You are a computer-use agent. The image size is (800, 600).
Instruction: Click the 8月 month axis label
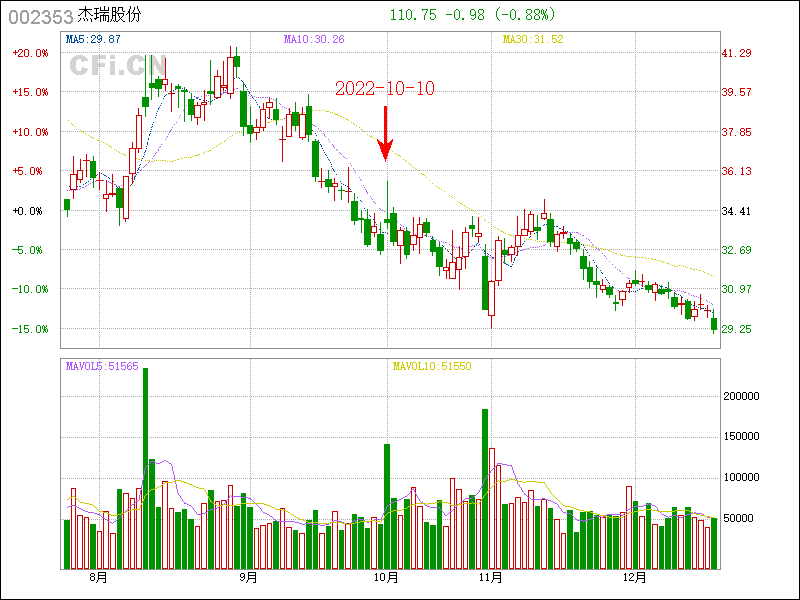[97, 577]
